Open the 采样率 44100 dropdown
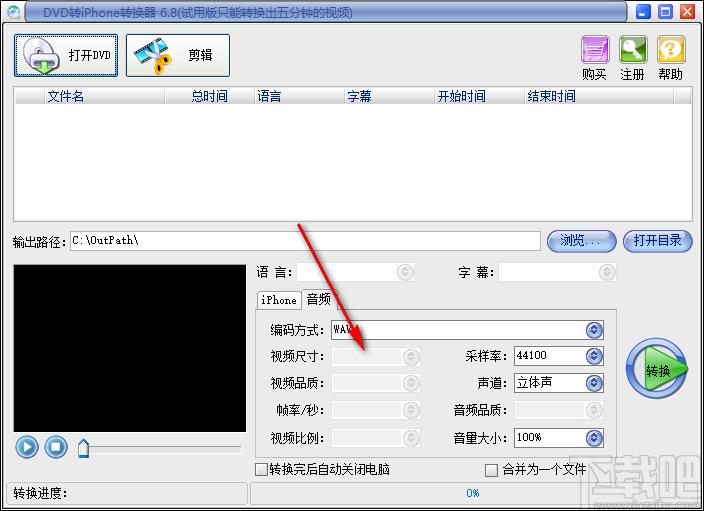The width and height of the screenshot is (704, 511). click(x=594, y=356)
